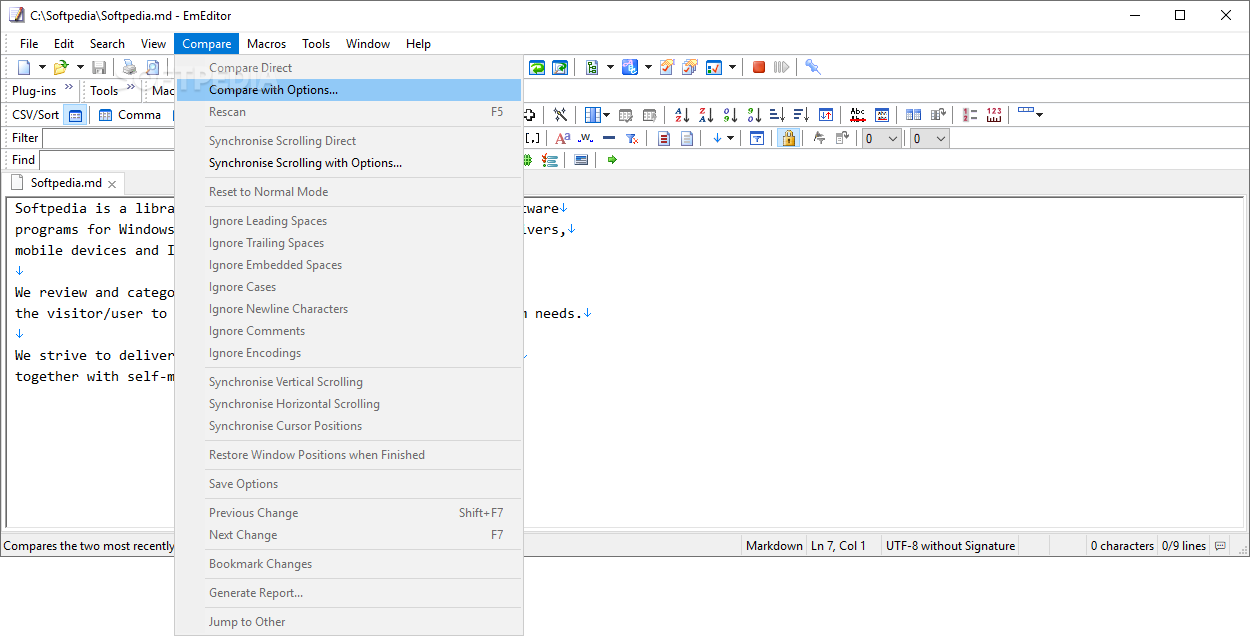
Task: Open the column selection dropdown arrow
Action: point(607,115)
